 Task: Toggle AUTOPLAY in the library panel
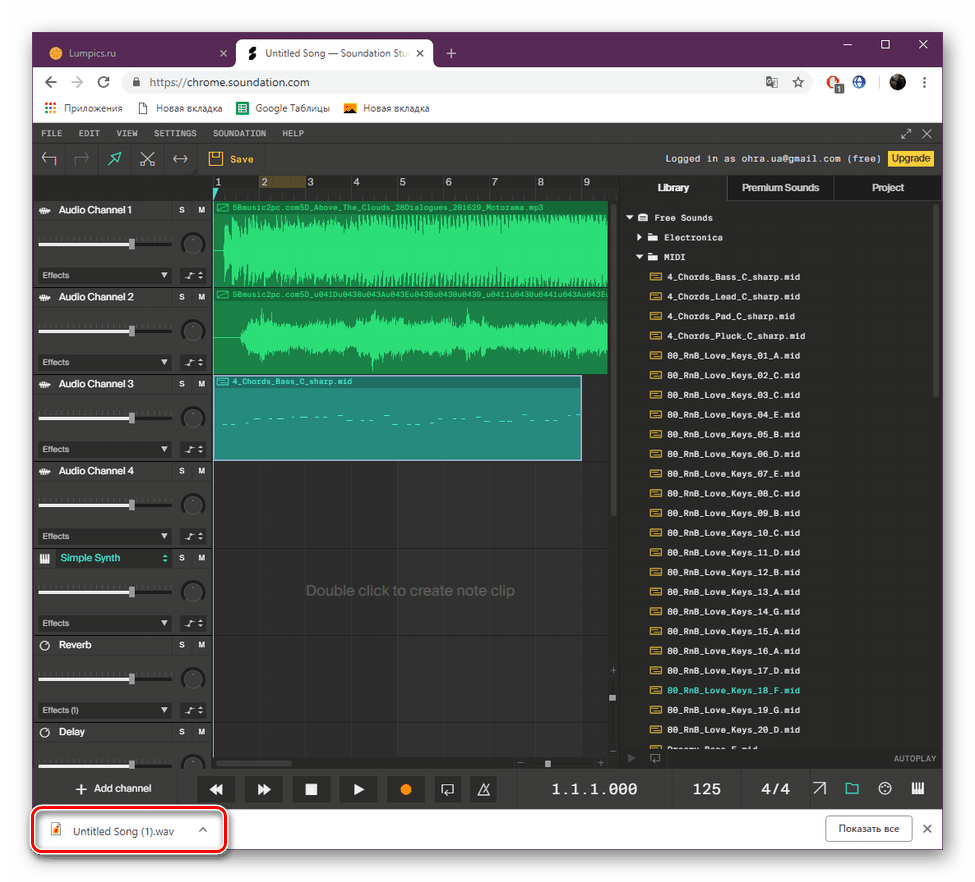coord(914,758)
